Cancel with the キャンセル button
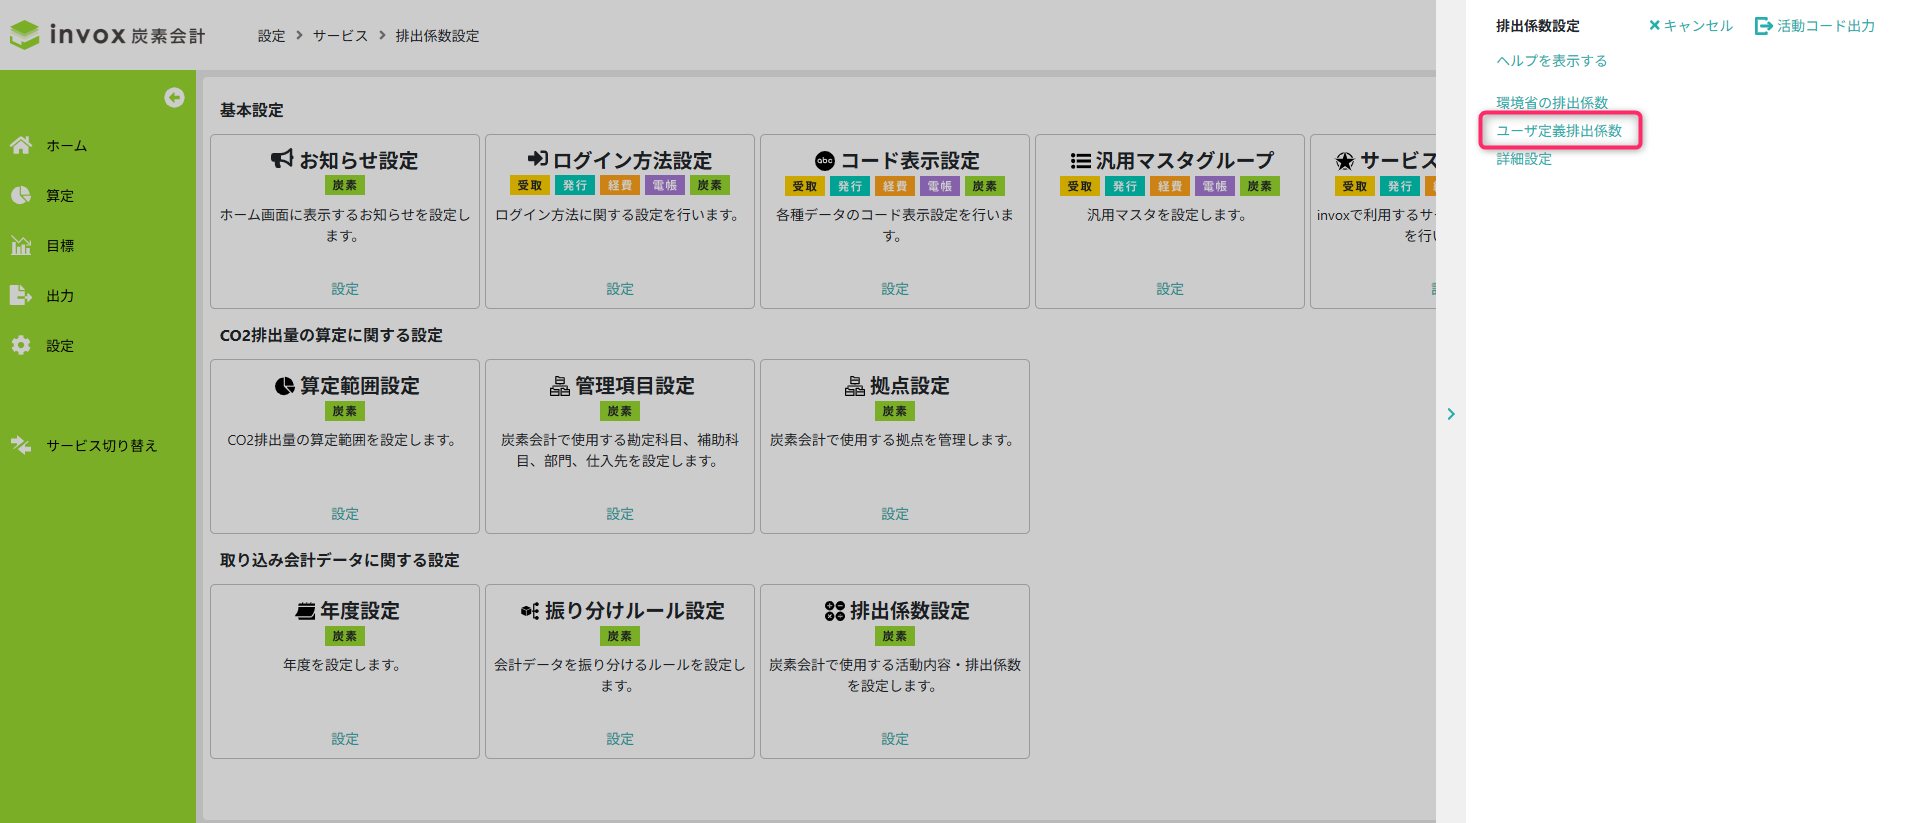 point(1690,26)
